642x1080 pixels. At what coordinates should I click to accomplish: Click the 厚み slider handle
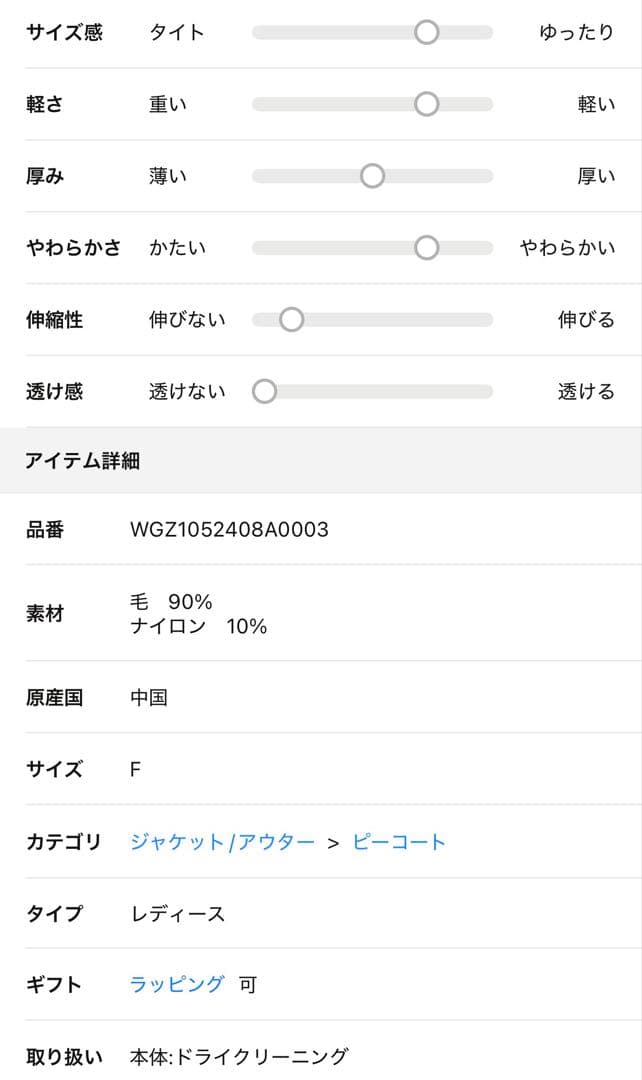pos(373,175)
